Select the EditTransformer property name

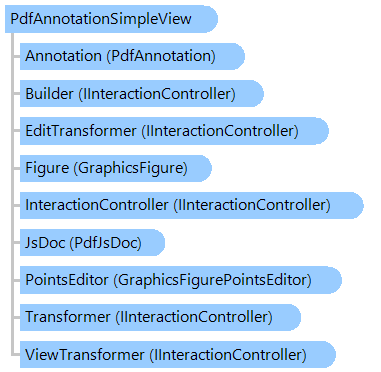point(81,131)
